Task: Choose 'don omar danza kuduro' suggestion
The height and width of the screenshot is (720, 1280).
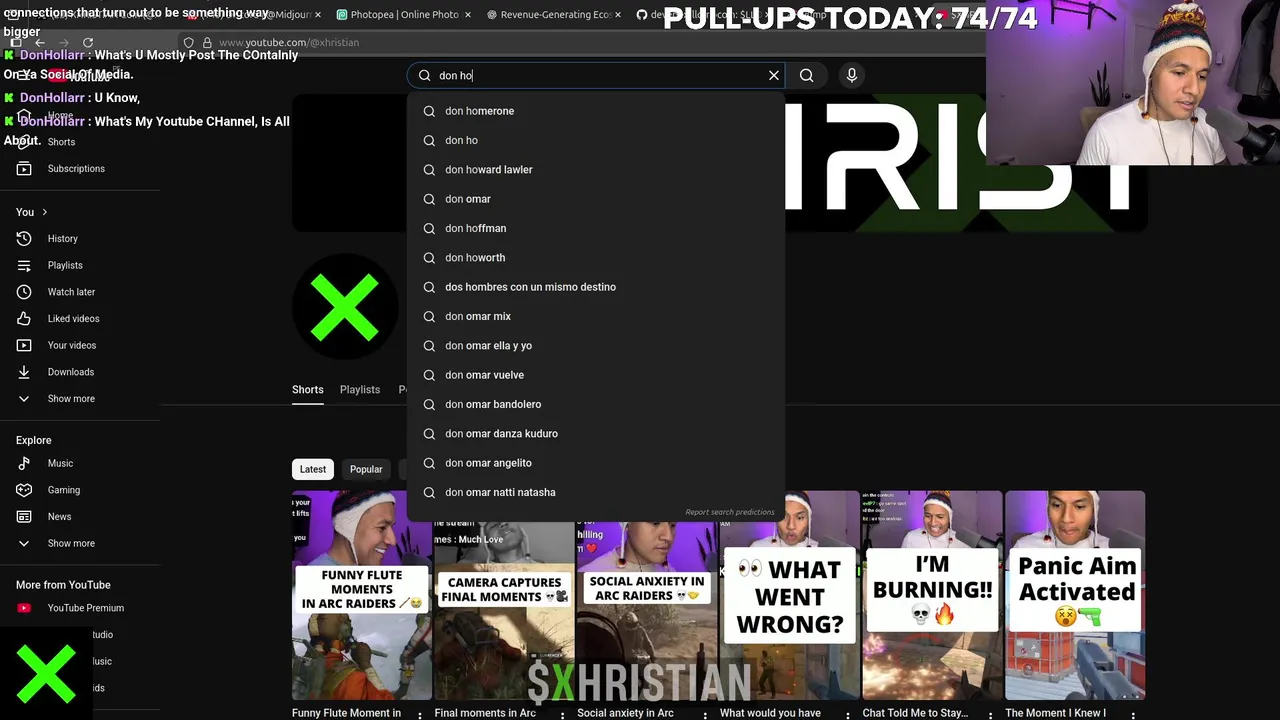Action: click(x=596, y=433)
